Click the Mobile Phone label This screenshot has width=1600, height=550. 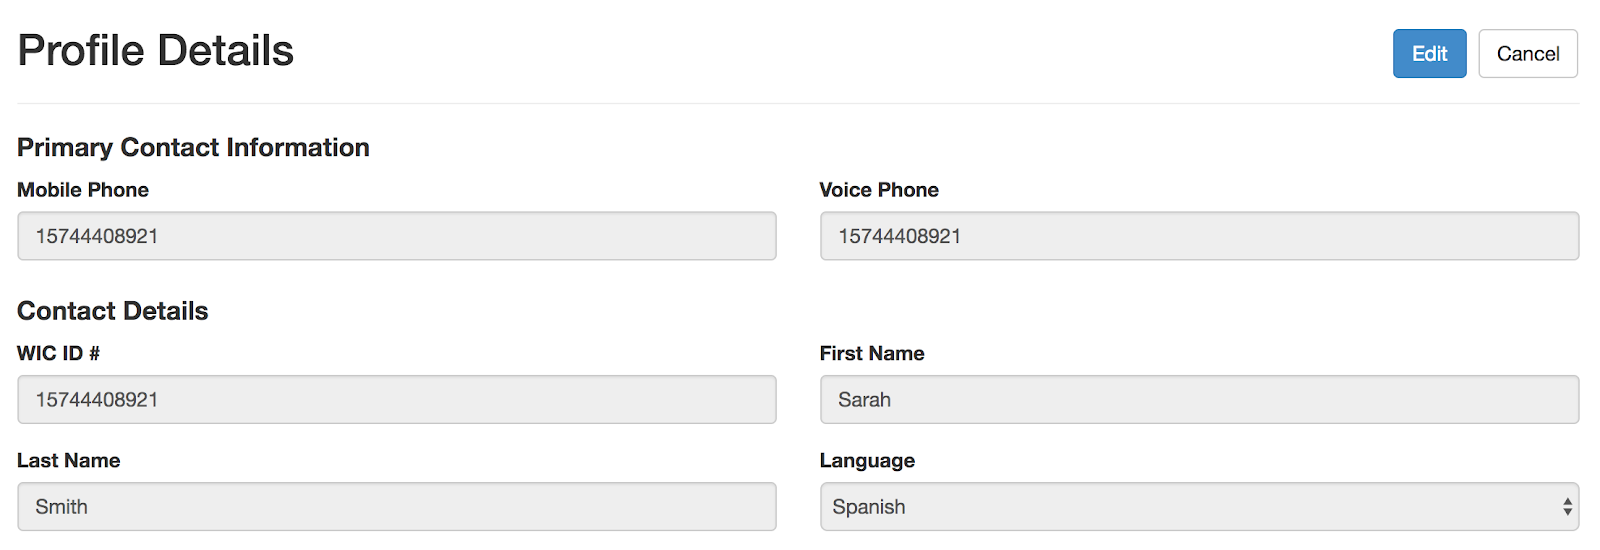(x=83, y=190)
